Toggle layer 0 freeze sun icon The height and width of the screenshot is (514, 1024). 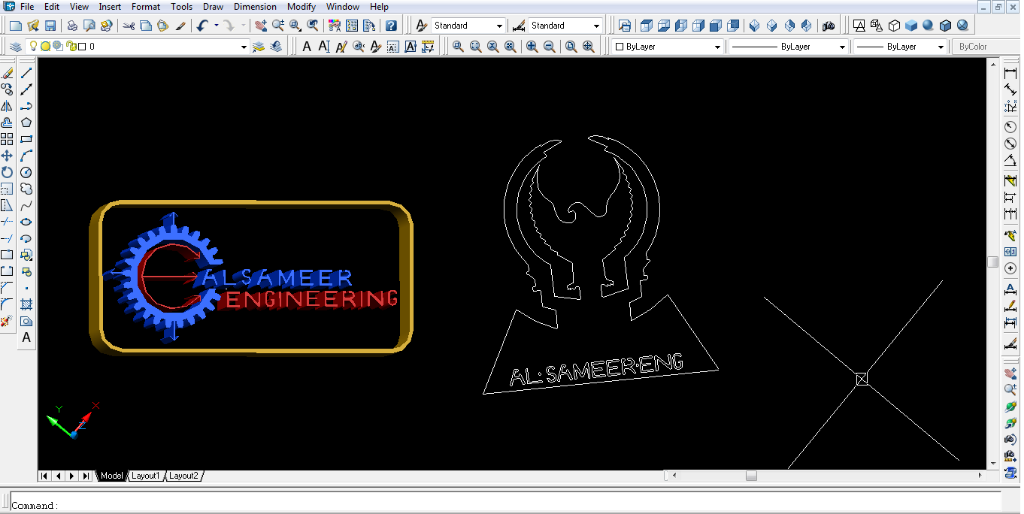45,46
